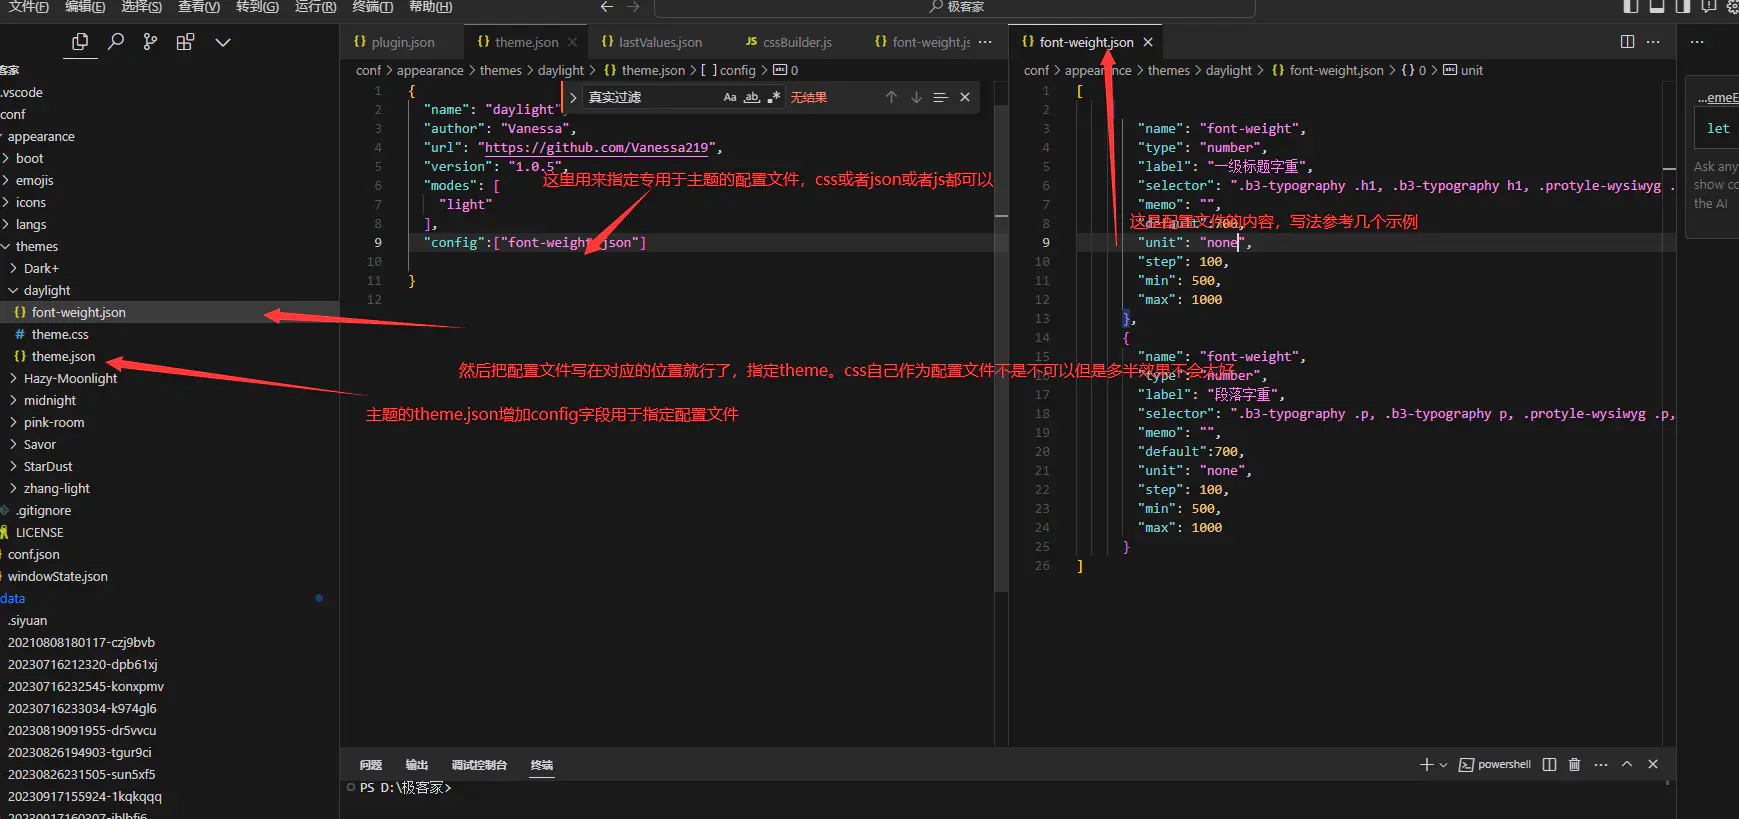Go to previous match in find widget
This screenshot has height=819, width=1739.
click(x=891, y=97)
